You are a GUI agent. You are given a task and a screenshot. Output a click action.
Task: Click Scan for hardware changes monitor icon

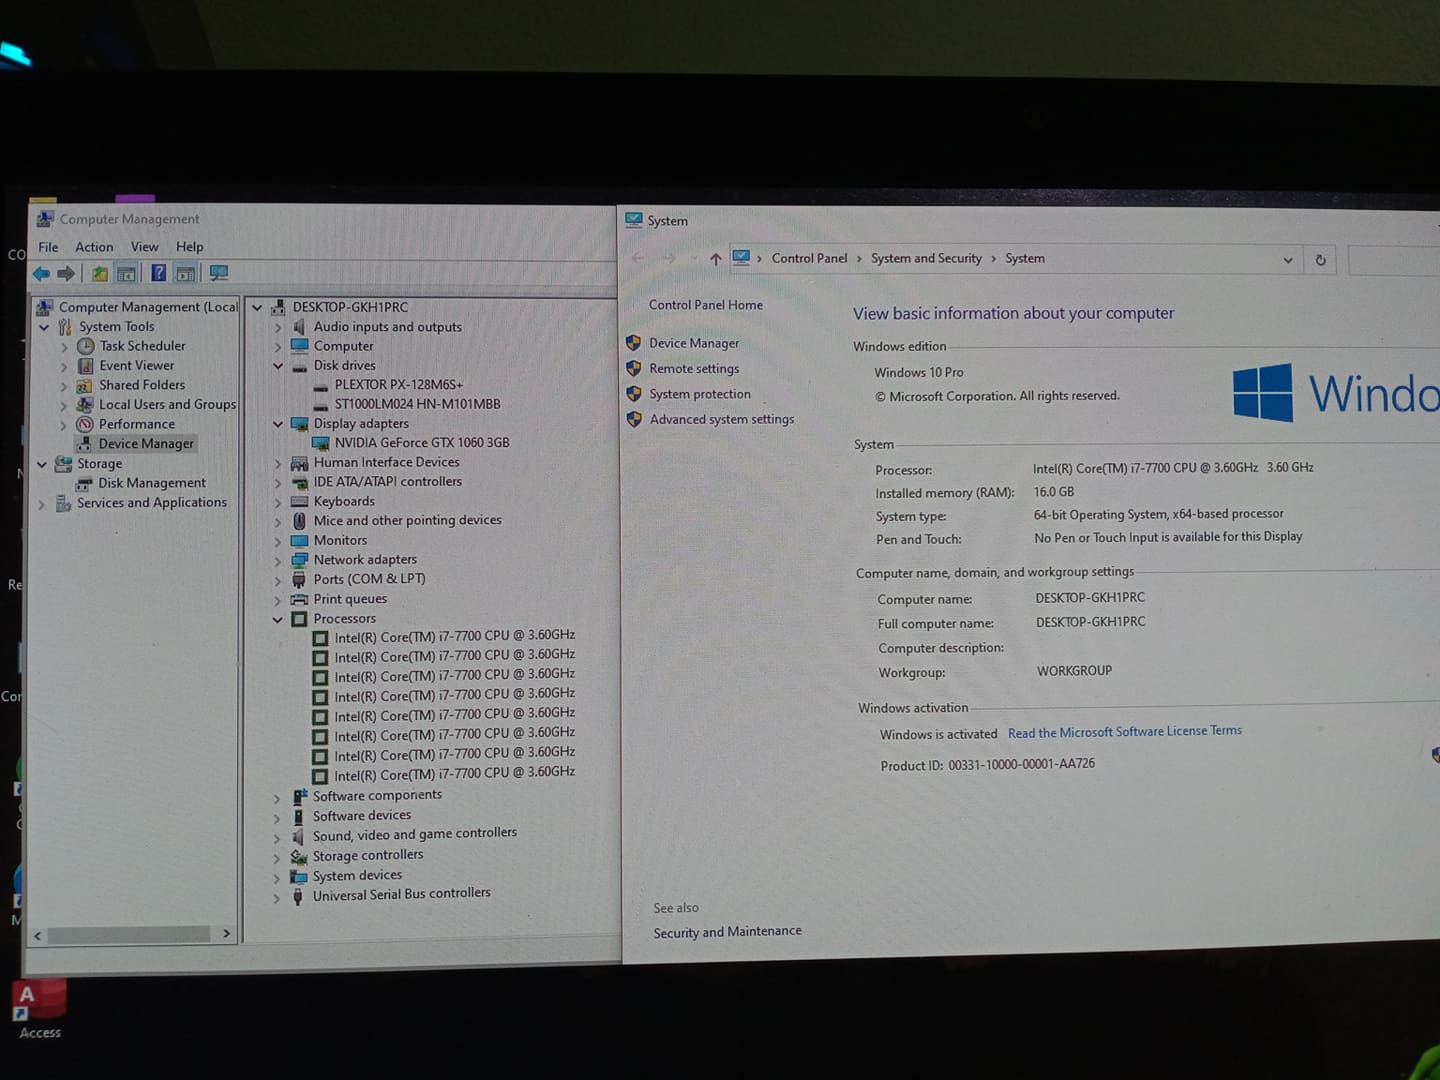coord(218,273)
